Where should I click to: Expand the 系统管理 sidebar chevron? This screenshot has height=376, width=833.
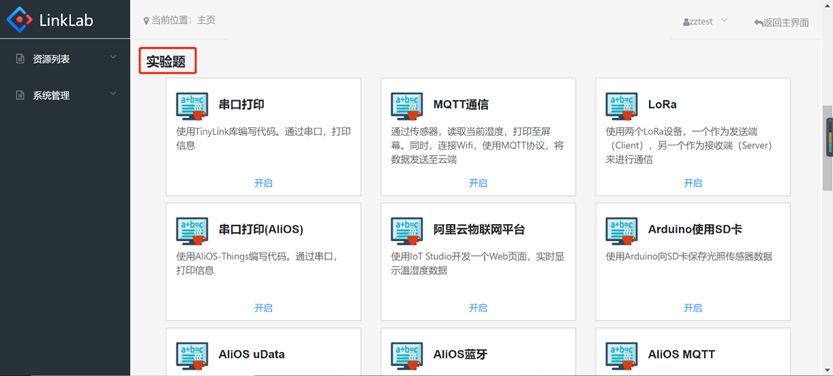(x=113, y=93)
